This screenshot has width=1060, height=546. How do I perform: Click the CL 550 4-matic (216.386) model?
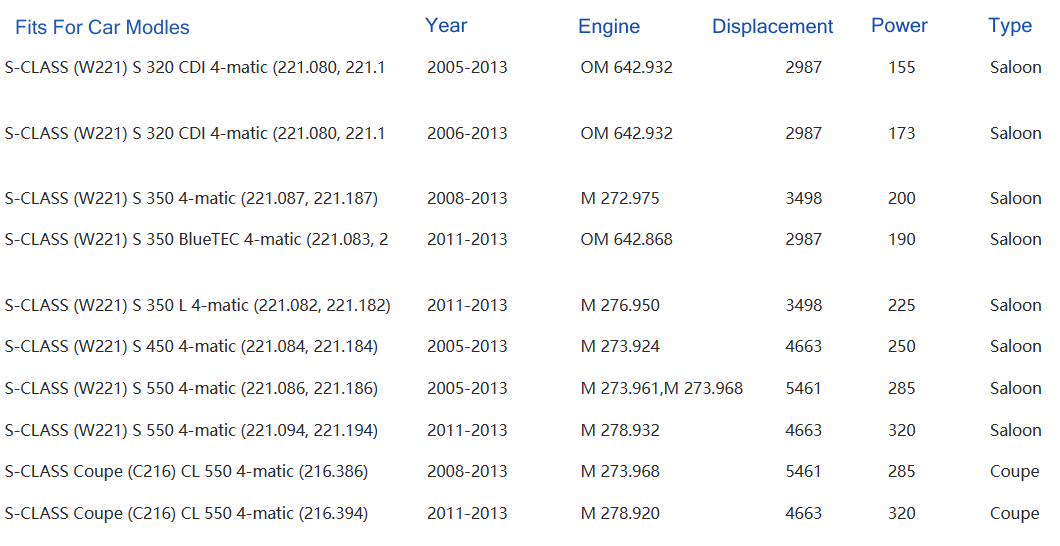tap(186, 471)
